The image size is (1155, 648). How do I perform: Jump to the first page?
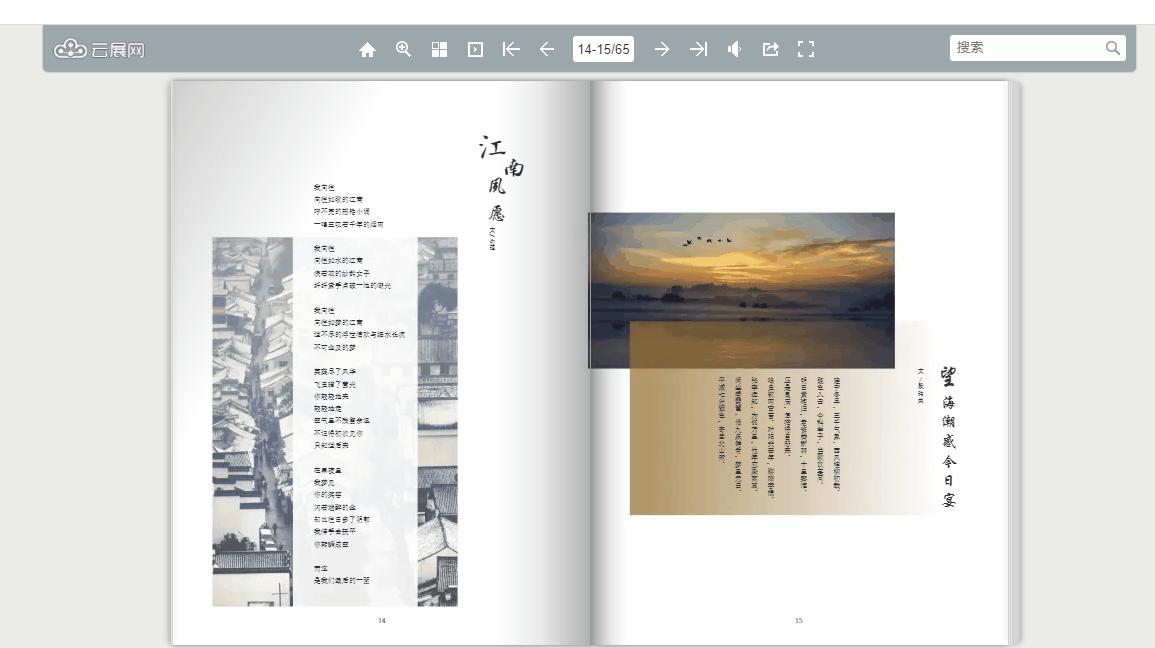click(x=511, y=48)
